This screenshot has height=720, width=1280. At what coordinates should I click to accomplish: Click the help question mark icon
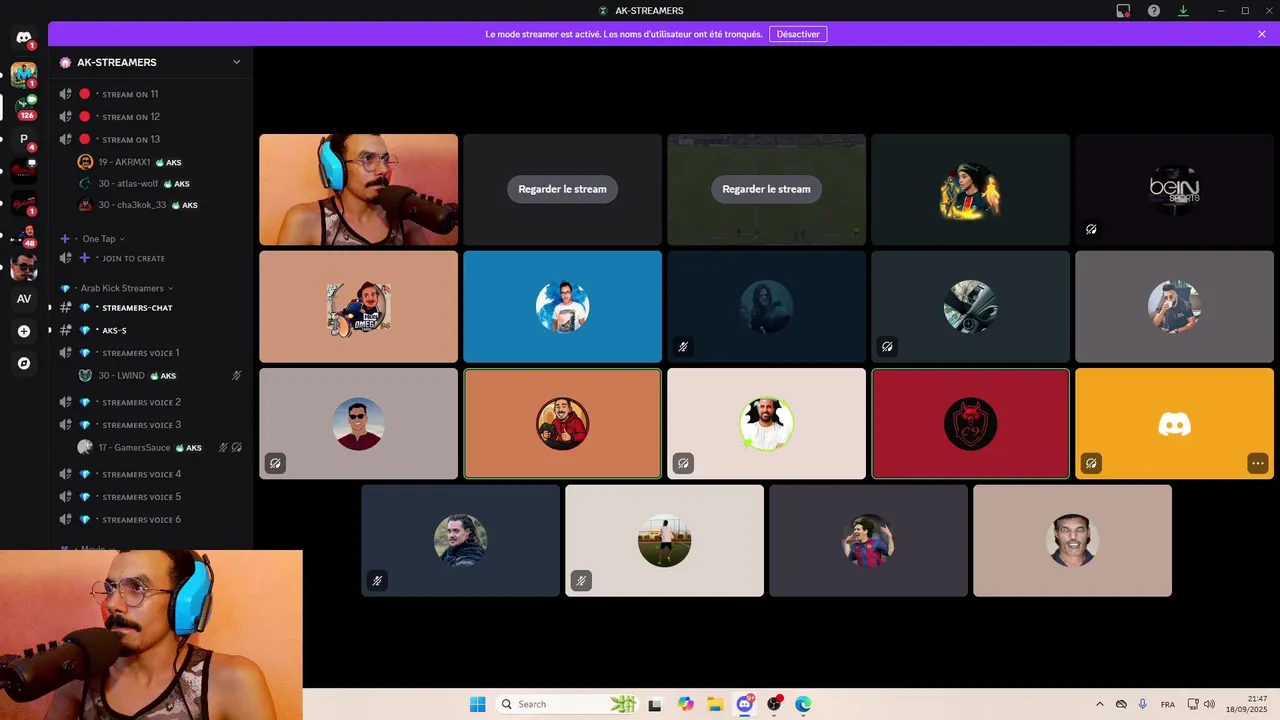click(1154, 11)
